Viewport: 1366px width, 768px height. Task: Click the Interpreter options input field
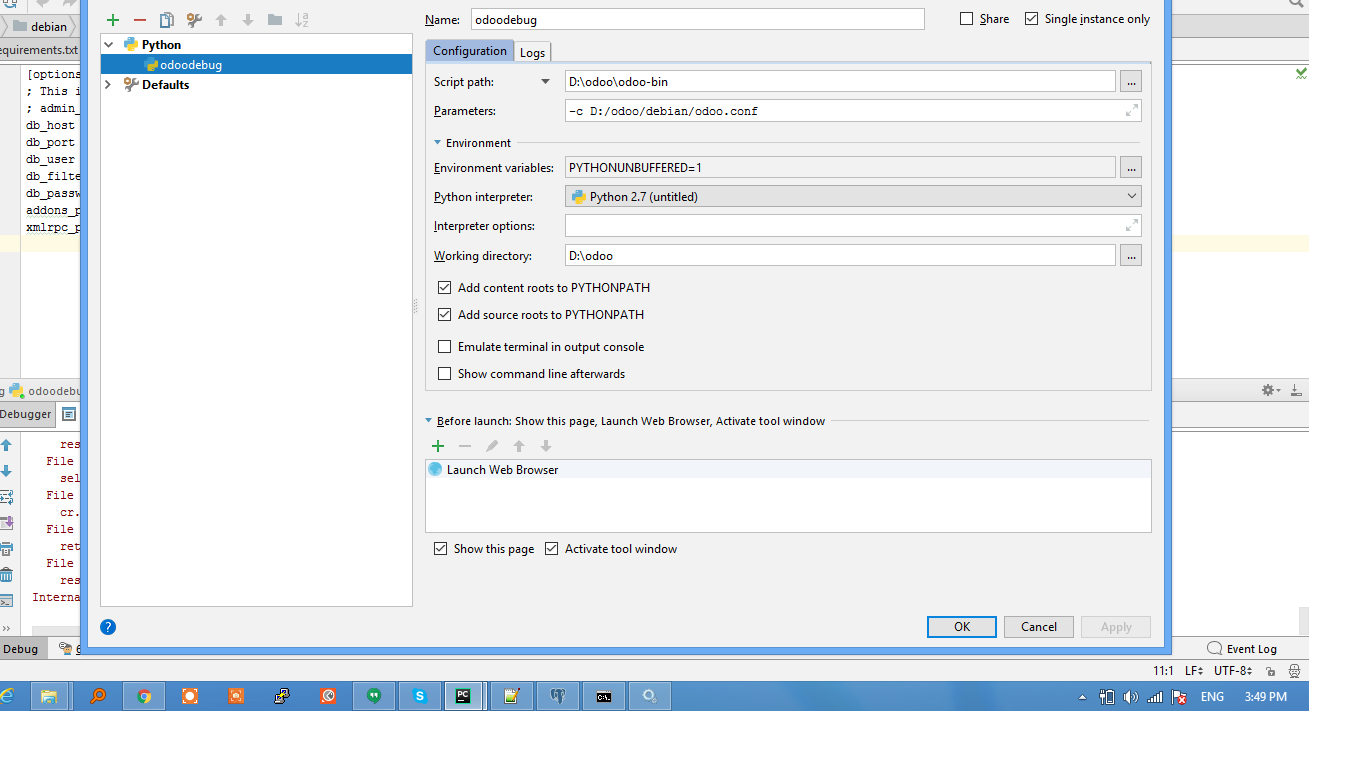click(x=853, y=226)
